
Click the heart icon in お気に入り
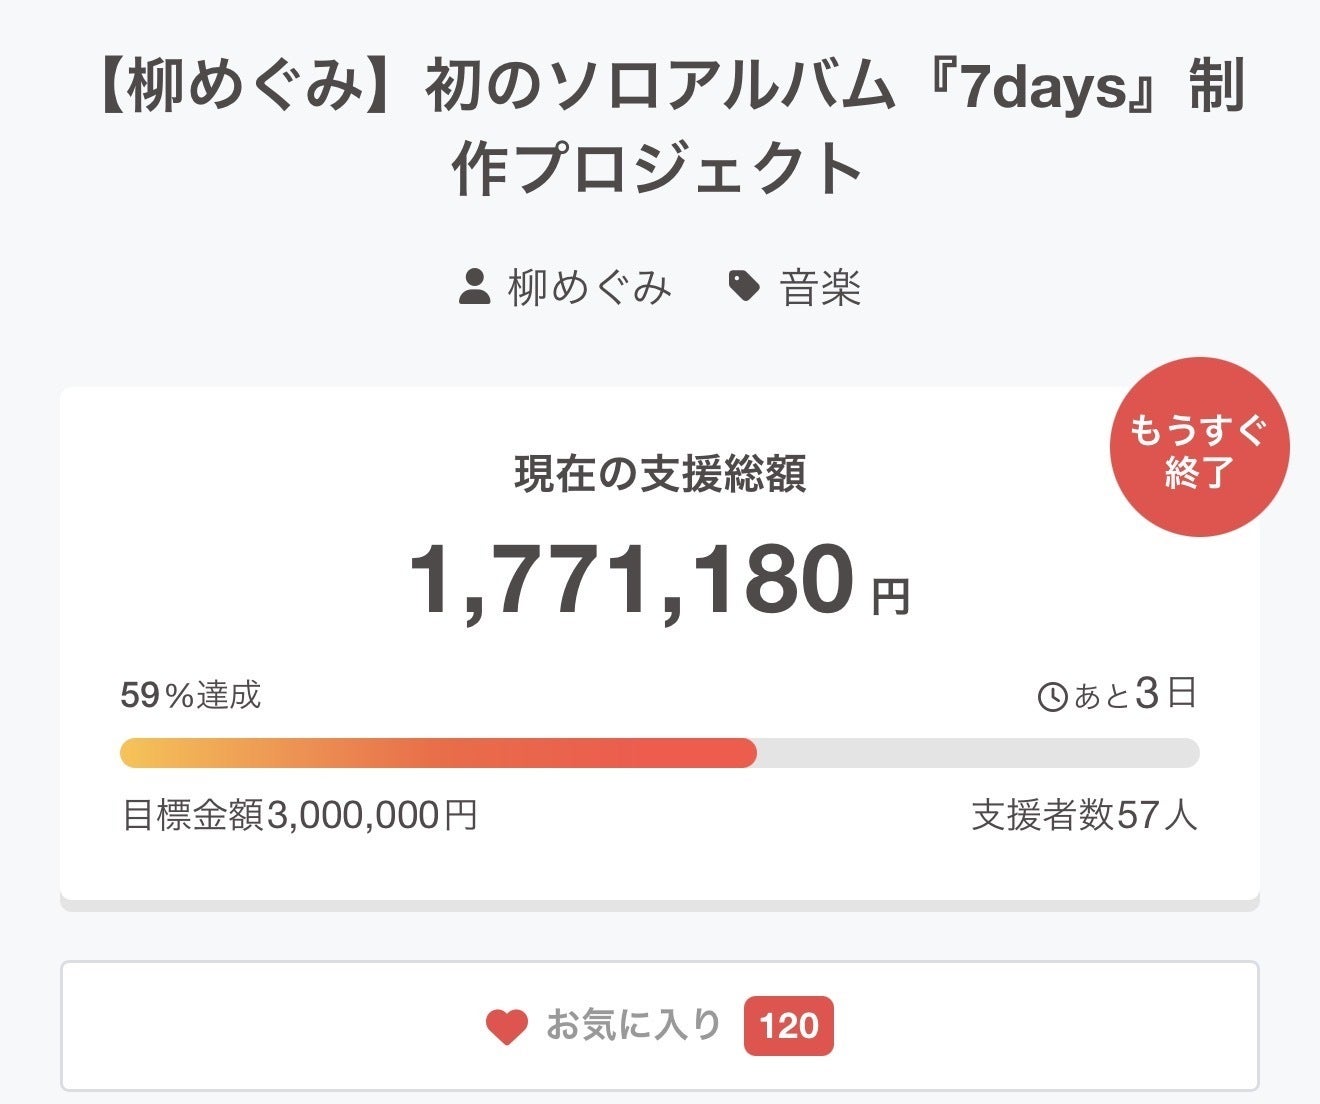(507, 1026)
